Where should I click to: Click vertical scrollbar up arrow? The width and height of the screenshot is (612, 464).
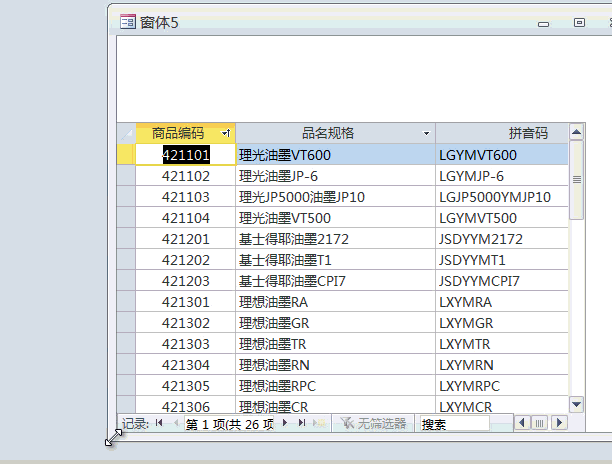pos(576,132)
